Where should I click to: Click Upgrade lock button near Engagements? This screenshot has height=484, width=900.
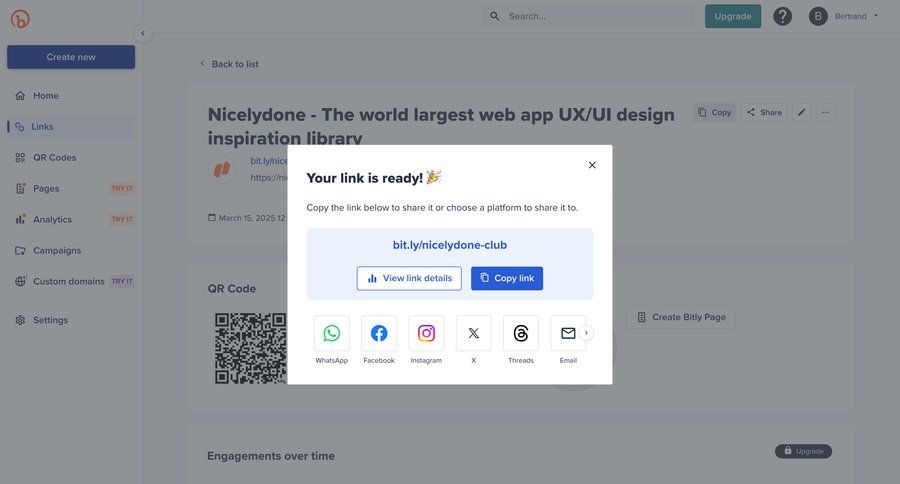coord(803,451)
